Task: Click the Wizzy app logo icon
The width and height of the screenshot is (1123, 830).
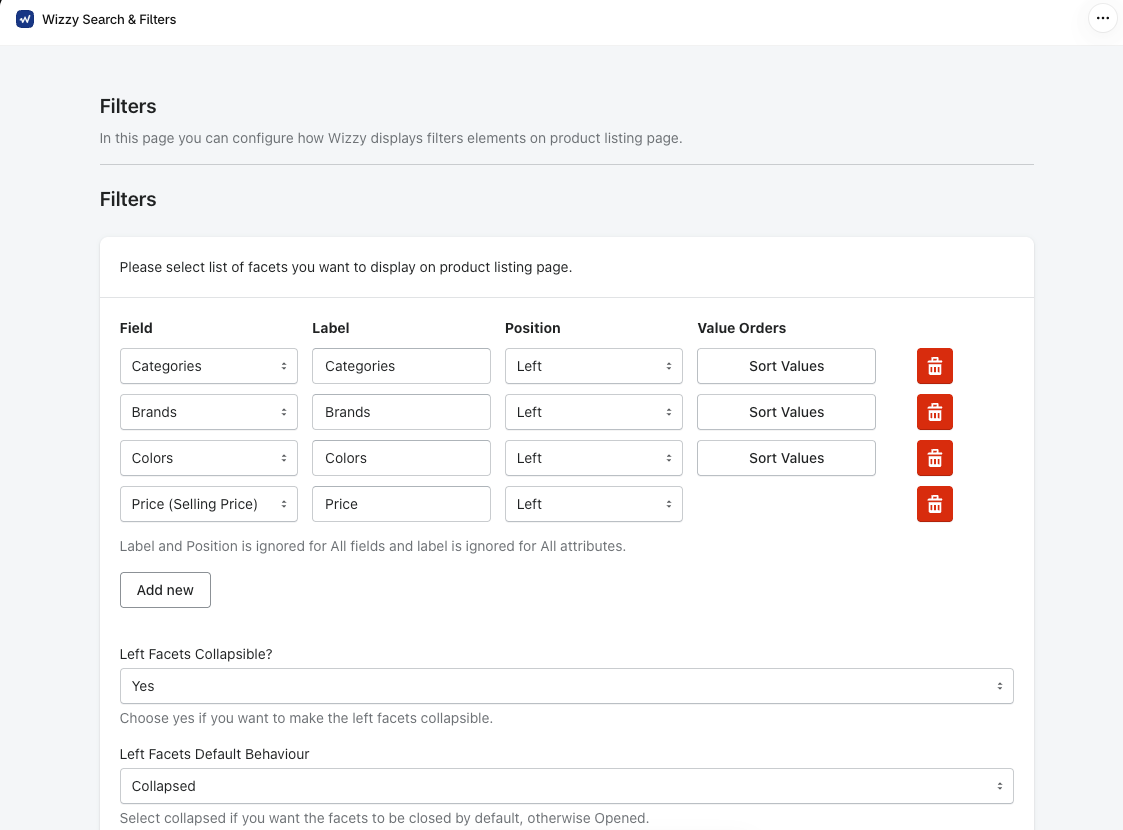Action: click(25, 19)
